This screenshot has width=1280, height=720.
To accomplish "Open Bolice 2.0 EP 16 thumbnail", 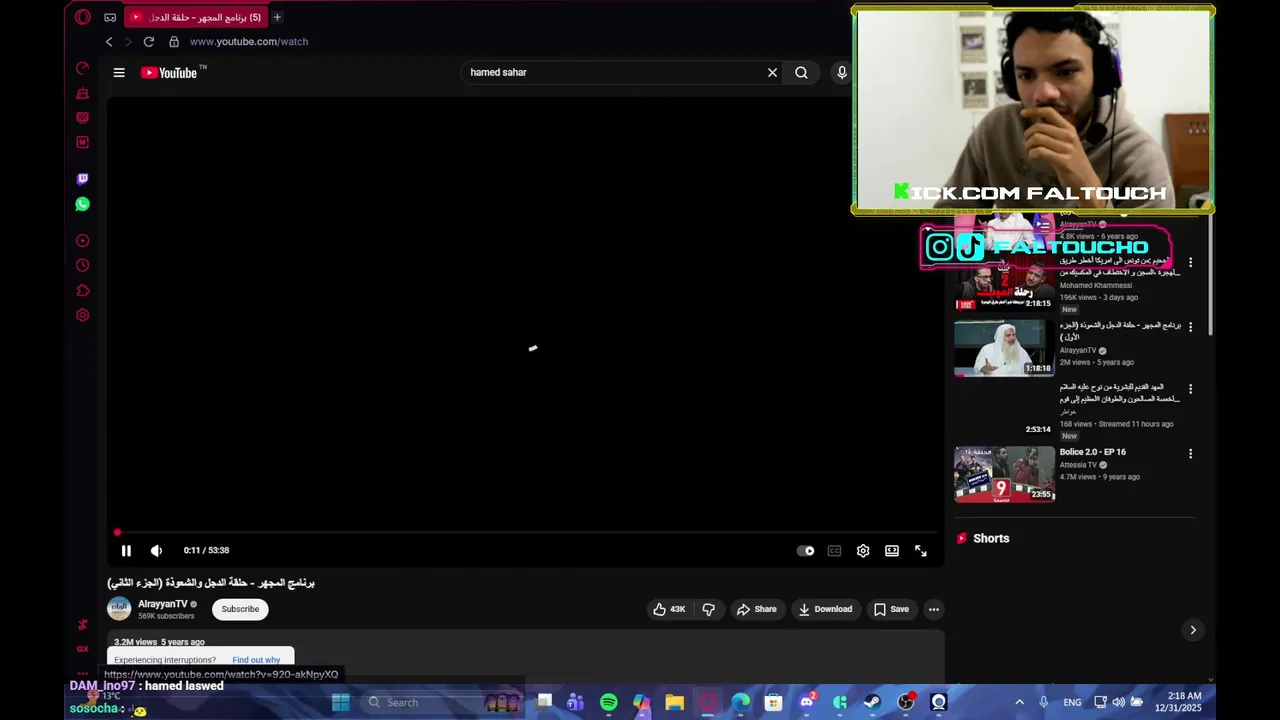I will tap(1004, 474).
